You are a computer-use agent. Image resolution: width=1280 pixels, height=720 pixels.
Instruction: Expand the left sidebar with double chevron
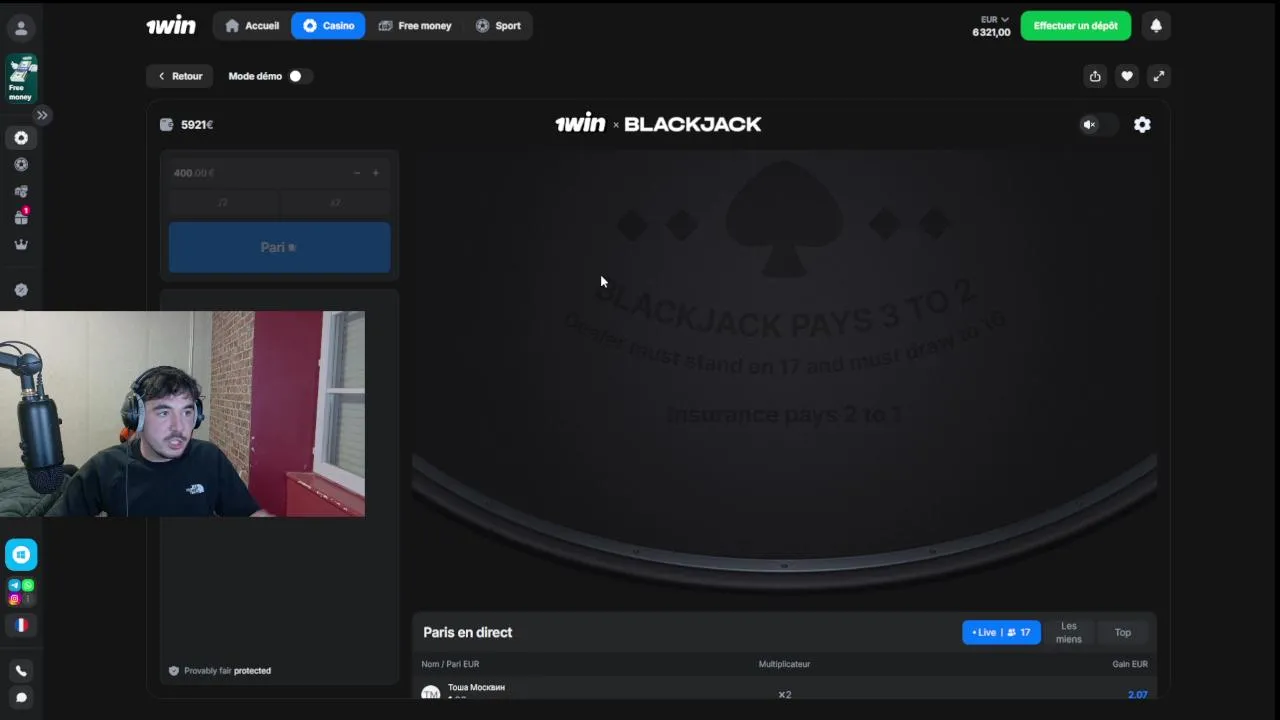tap(42, 115)
